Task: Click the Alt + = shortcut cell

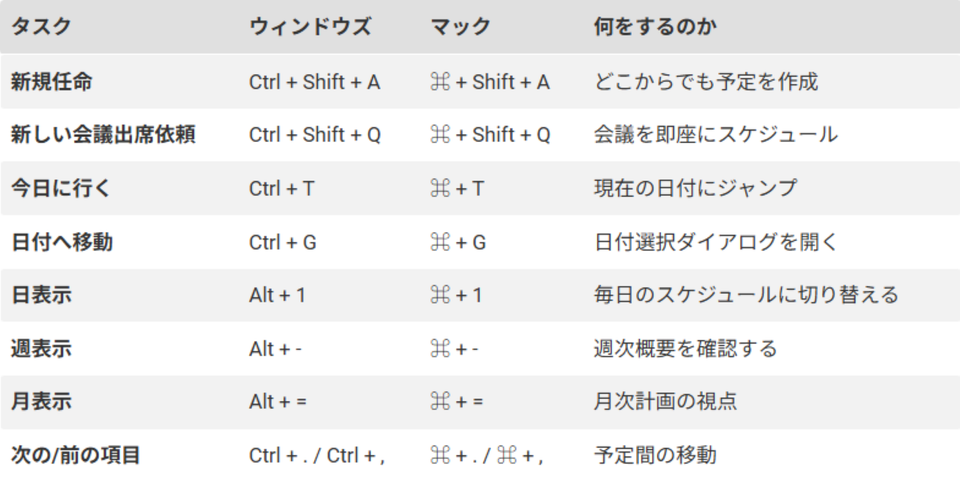Action: 278,403
